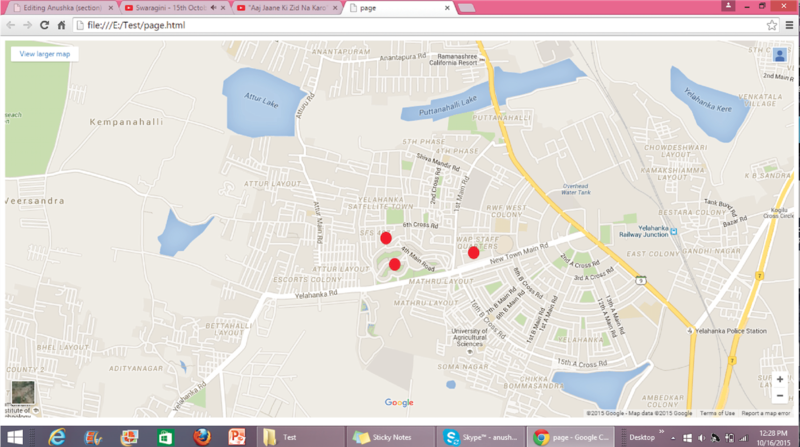This screenshot has height=447, width=800.
Task: Click red marker near WAP Staff Quarters
Action: click(474, 252)
